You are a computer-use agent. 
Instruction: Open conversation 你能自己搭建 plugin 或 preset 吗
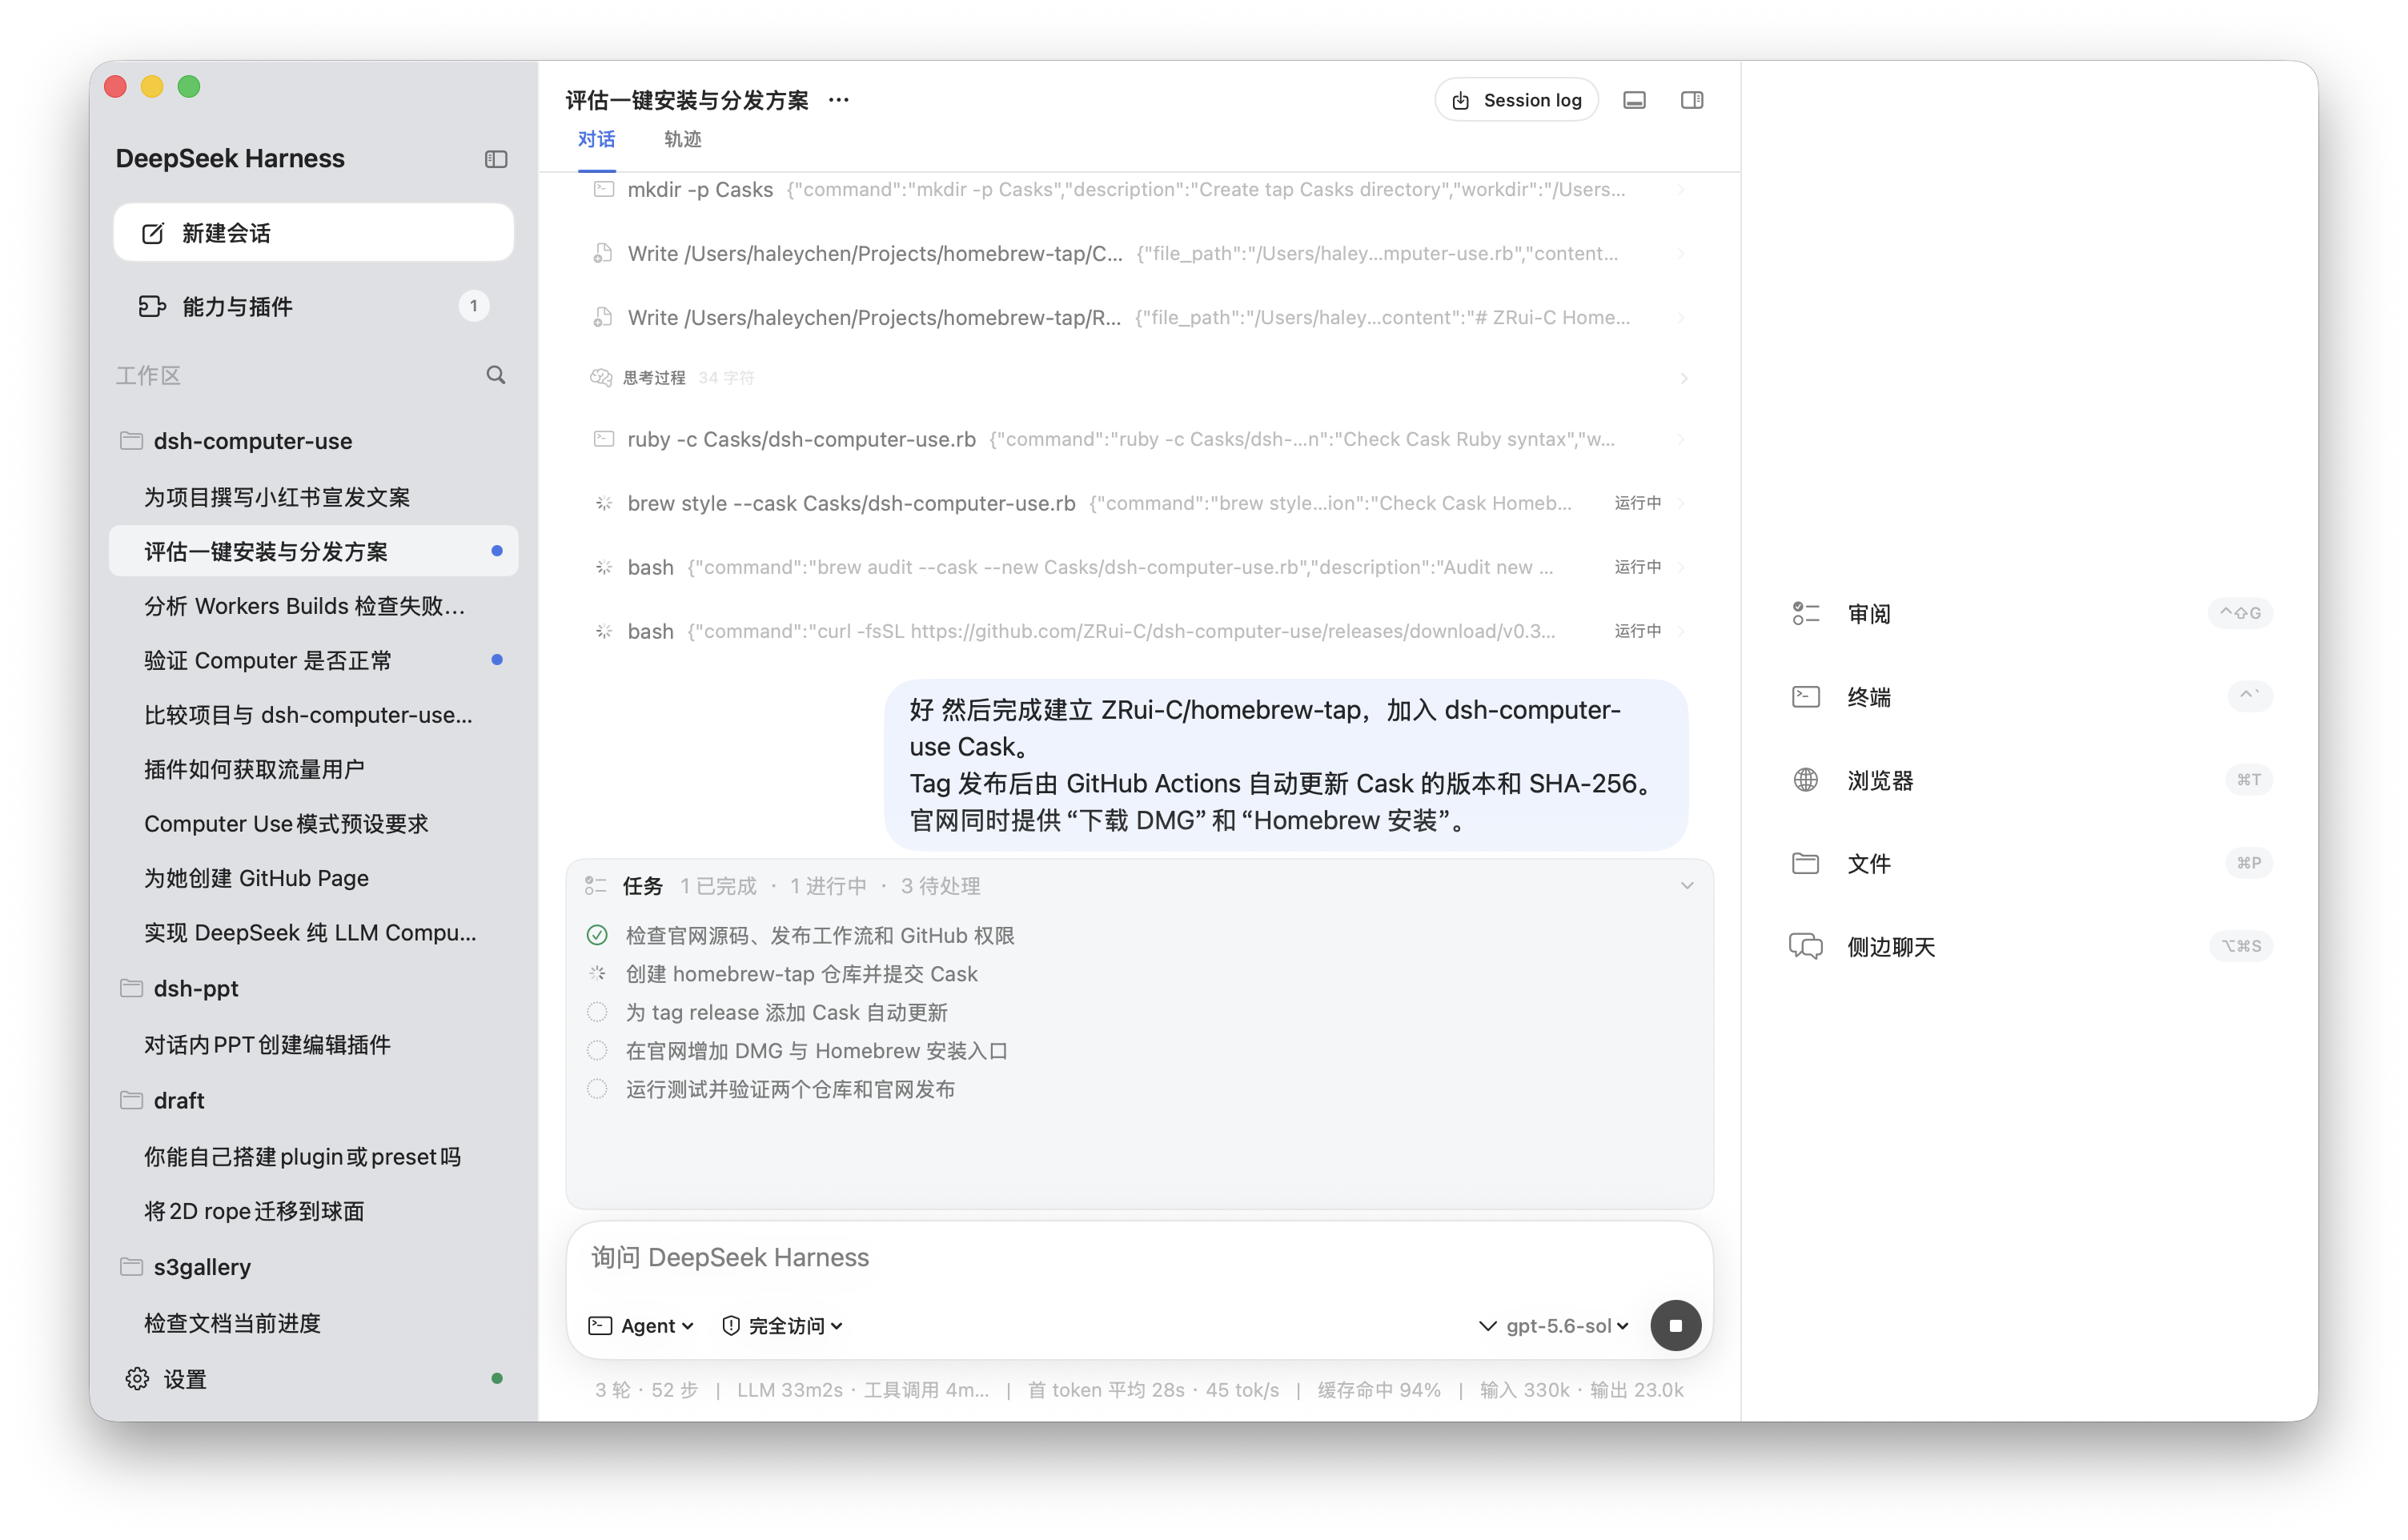point(313,1156)
